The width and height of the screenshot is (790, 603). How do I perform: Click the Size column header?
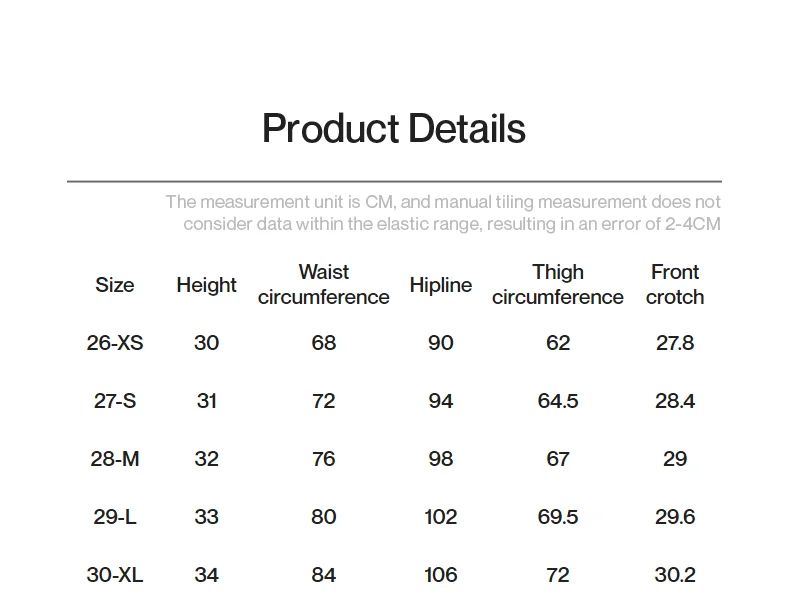(x=115, y=285)
